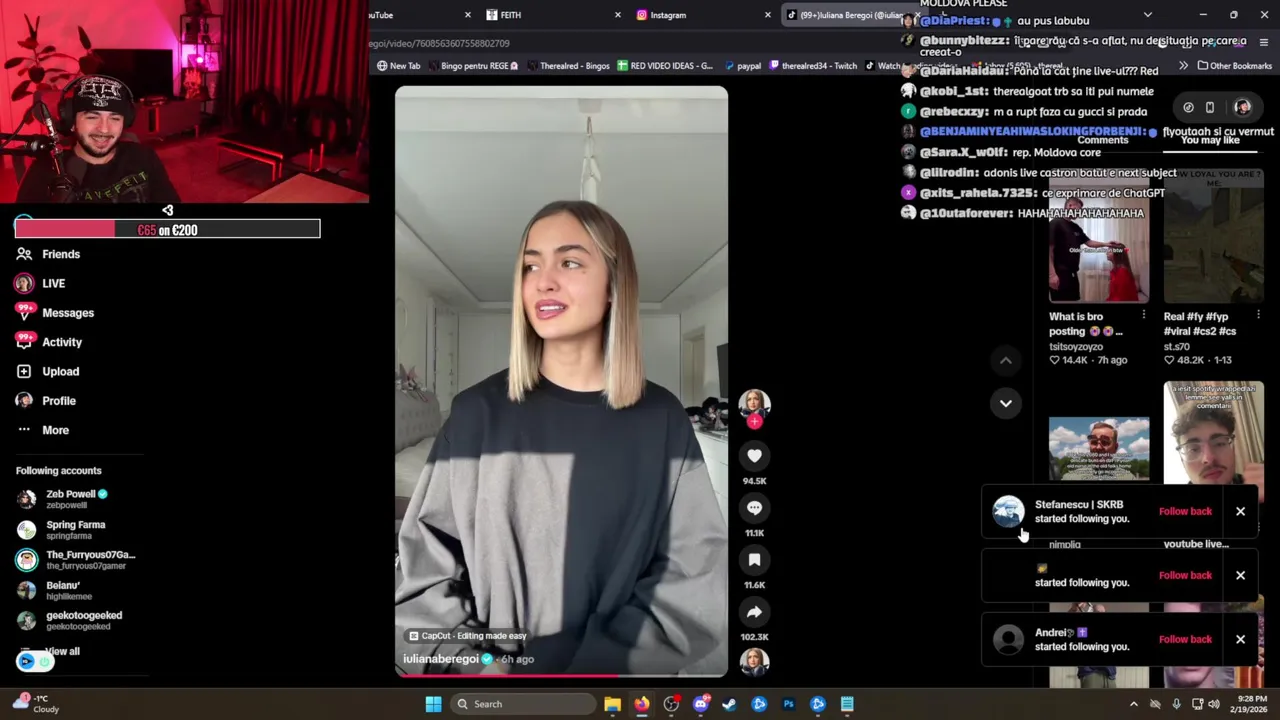This screenshot has width=1280, height=720.
Task: Switch to the You may like tab
Action: (1210, 140)
